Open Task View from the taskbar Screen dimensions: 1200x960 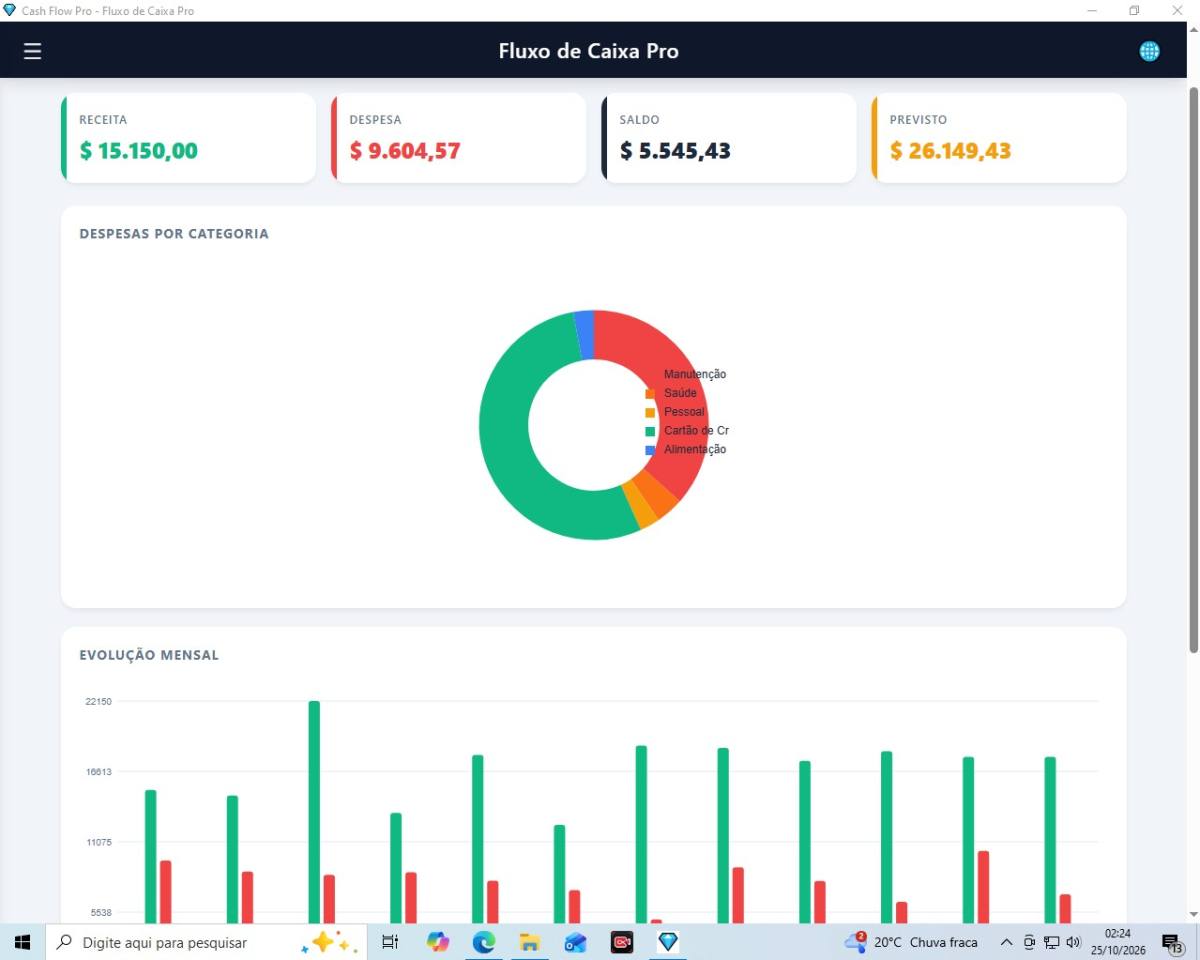(390, 942)
